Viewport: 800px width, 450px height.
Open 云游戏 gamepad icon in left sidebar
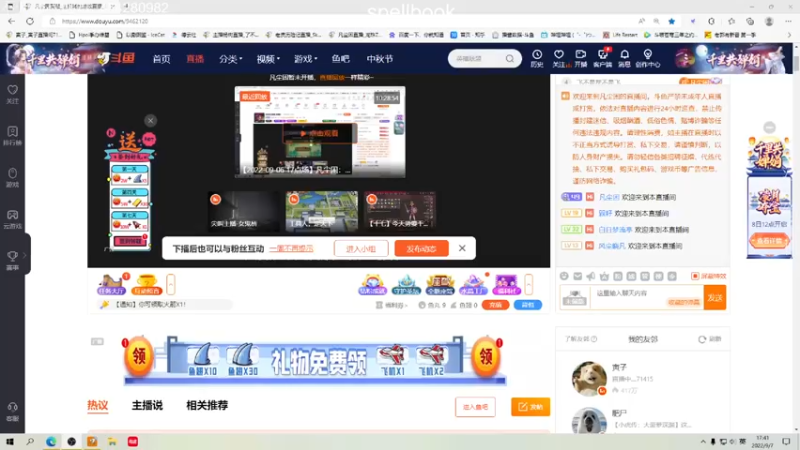(x=12, y=219)
